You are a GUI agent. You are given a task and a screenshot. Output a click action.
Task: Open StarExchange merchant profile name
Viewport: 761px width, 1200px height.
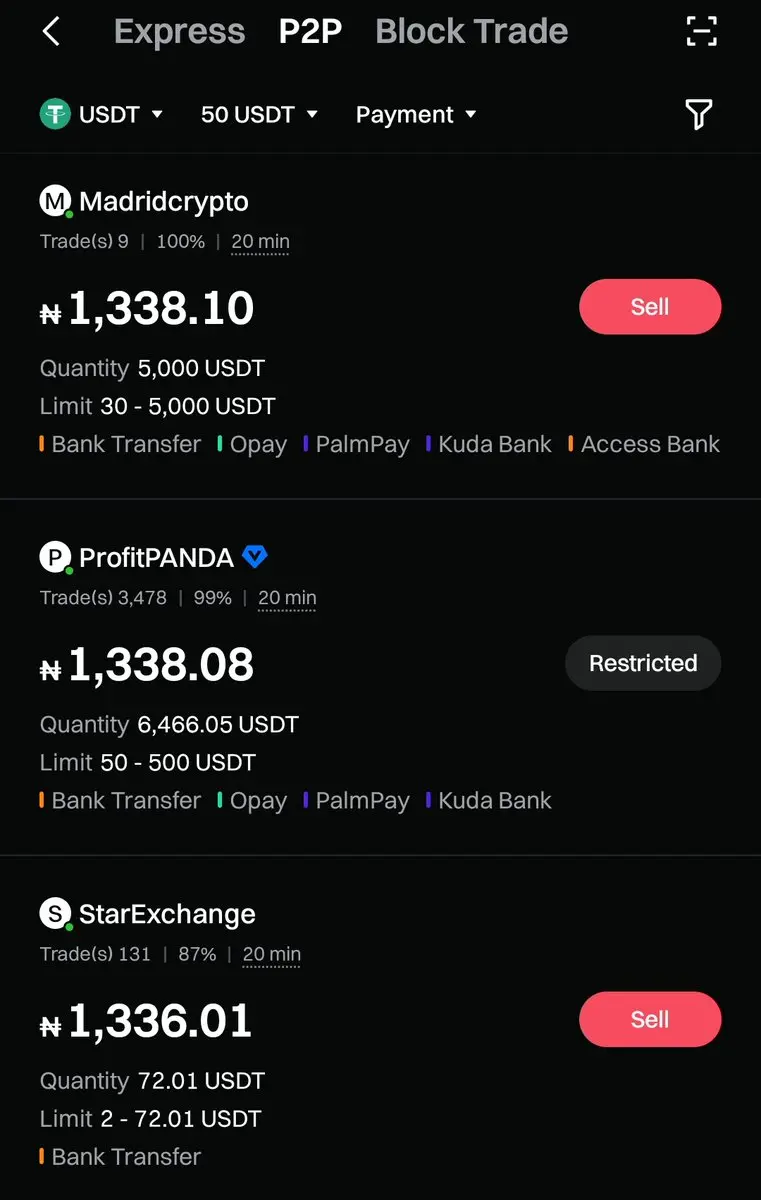click(x=167, y=913)
